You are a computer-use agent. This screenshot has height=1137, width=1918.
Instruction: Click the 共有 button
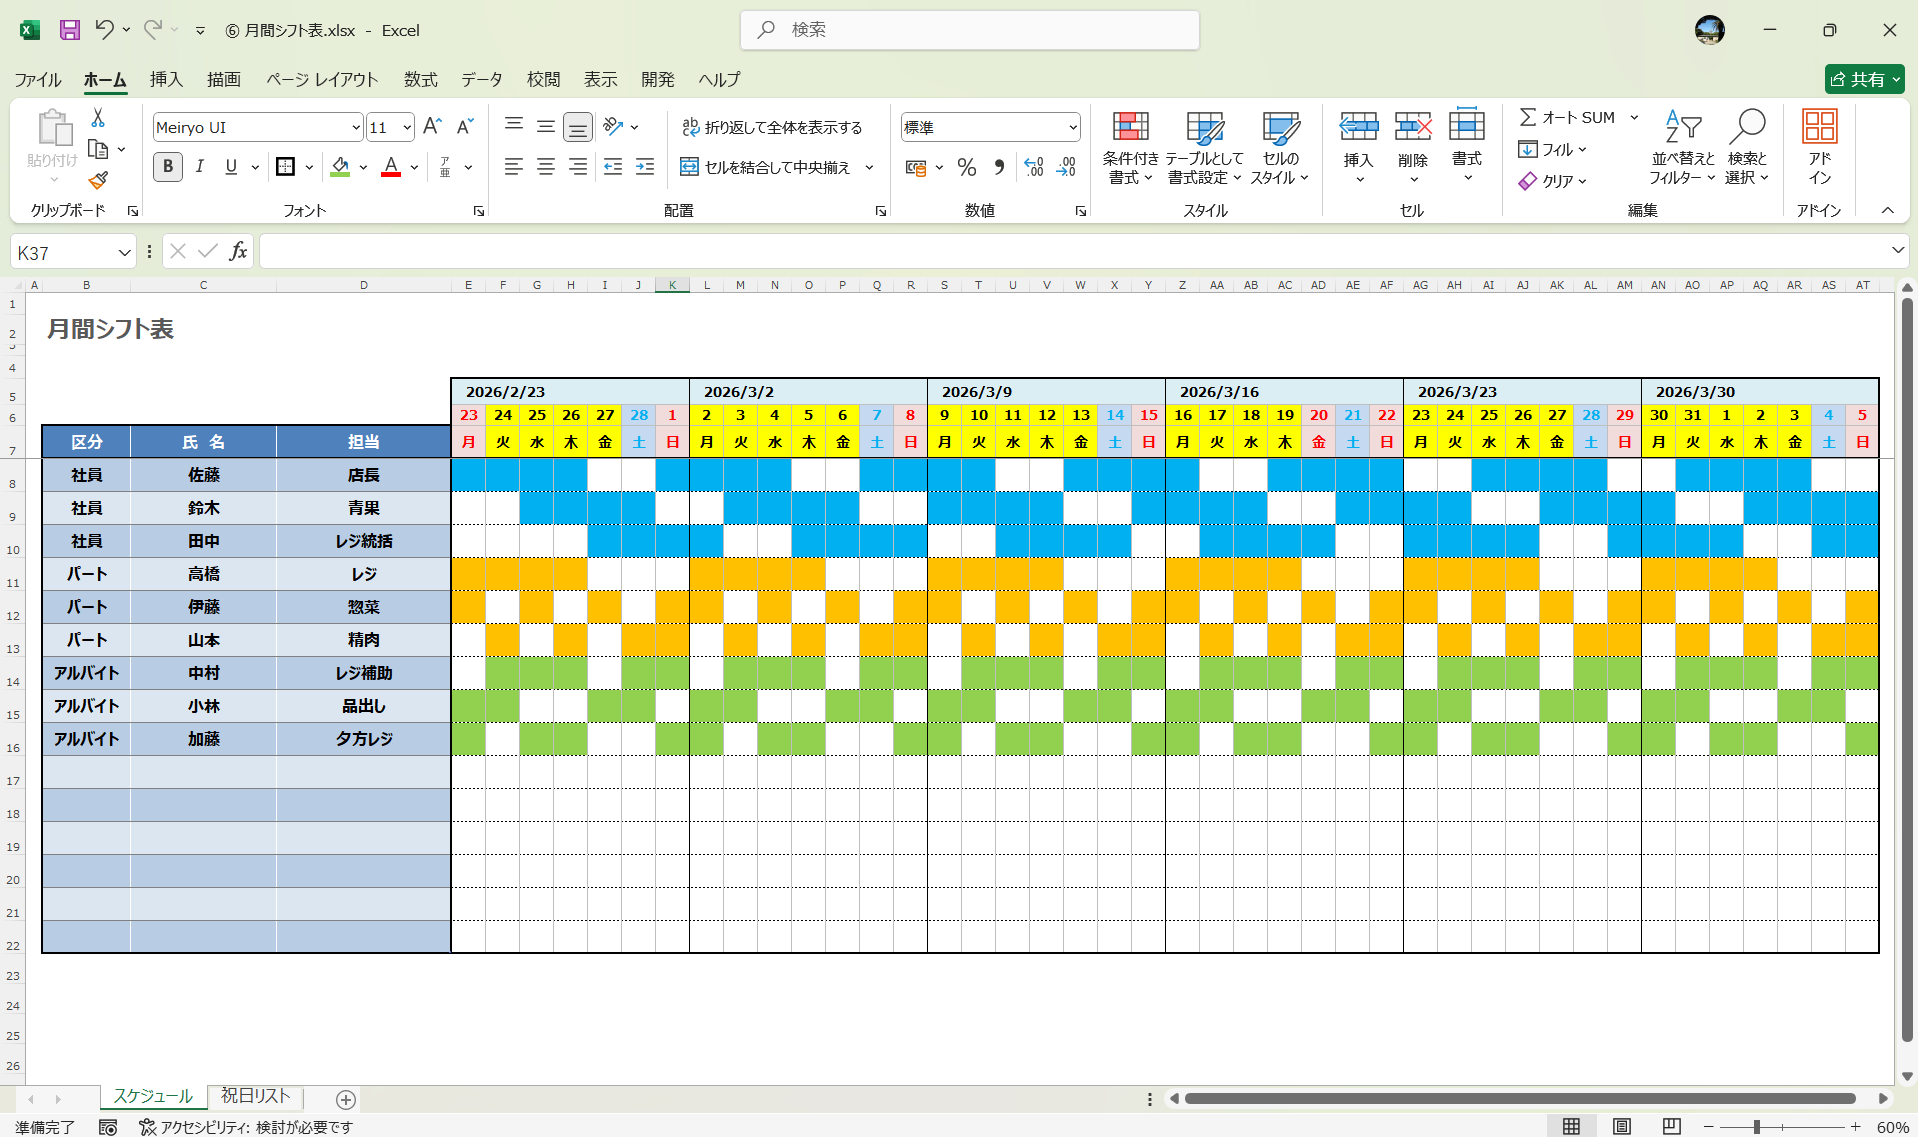pyautogui.click(x=1863, y=79)
